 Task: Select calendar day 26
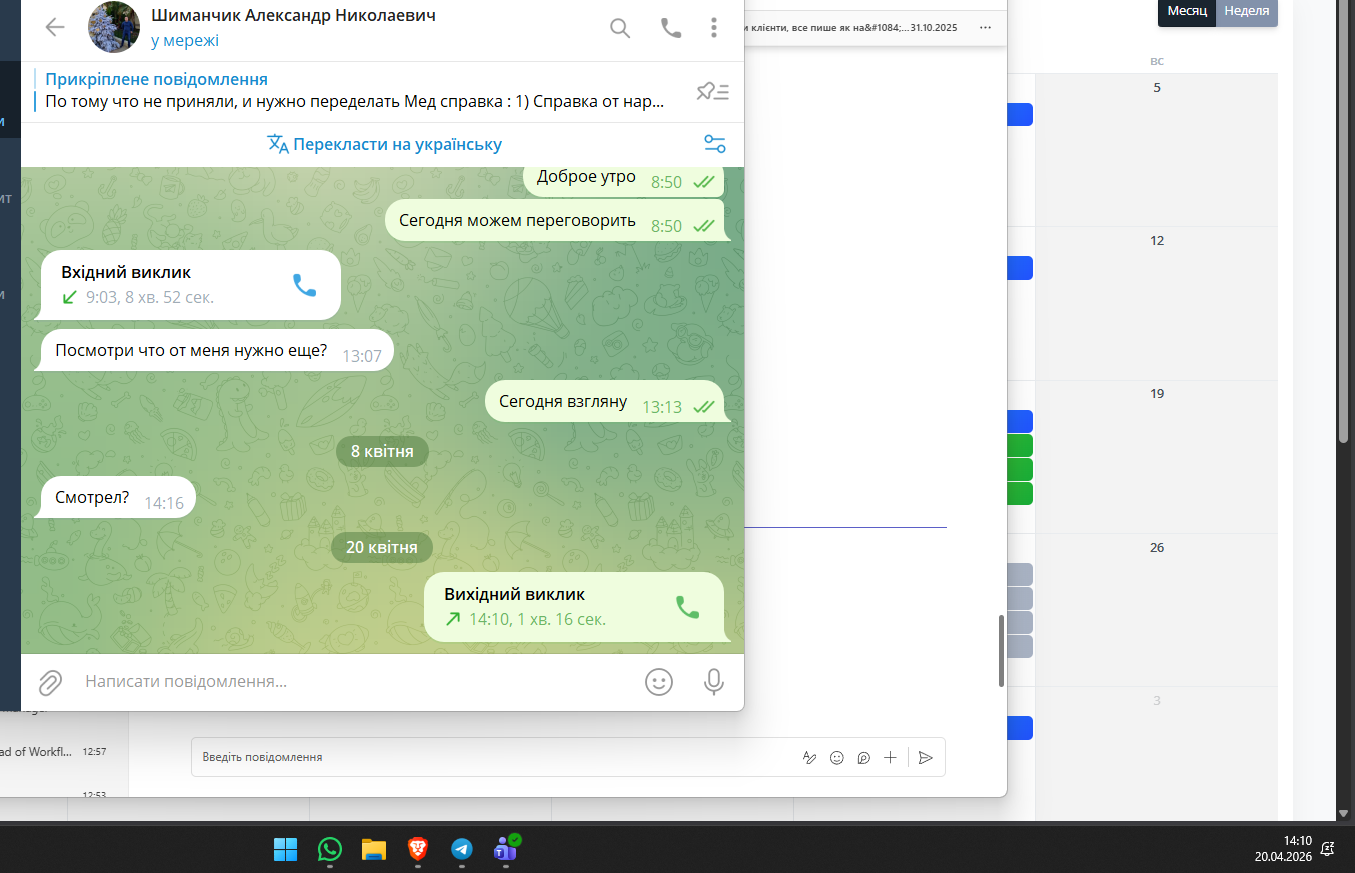pos(1157,548)
